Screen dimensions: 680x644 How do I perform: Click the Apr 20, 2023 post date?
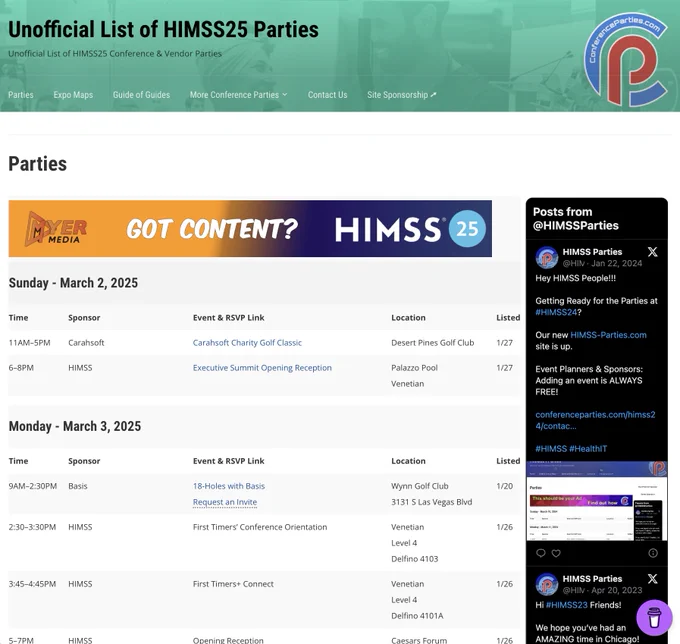click(617, 590)
